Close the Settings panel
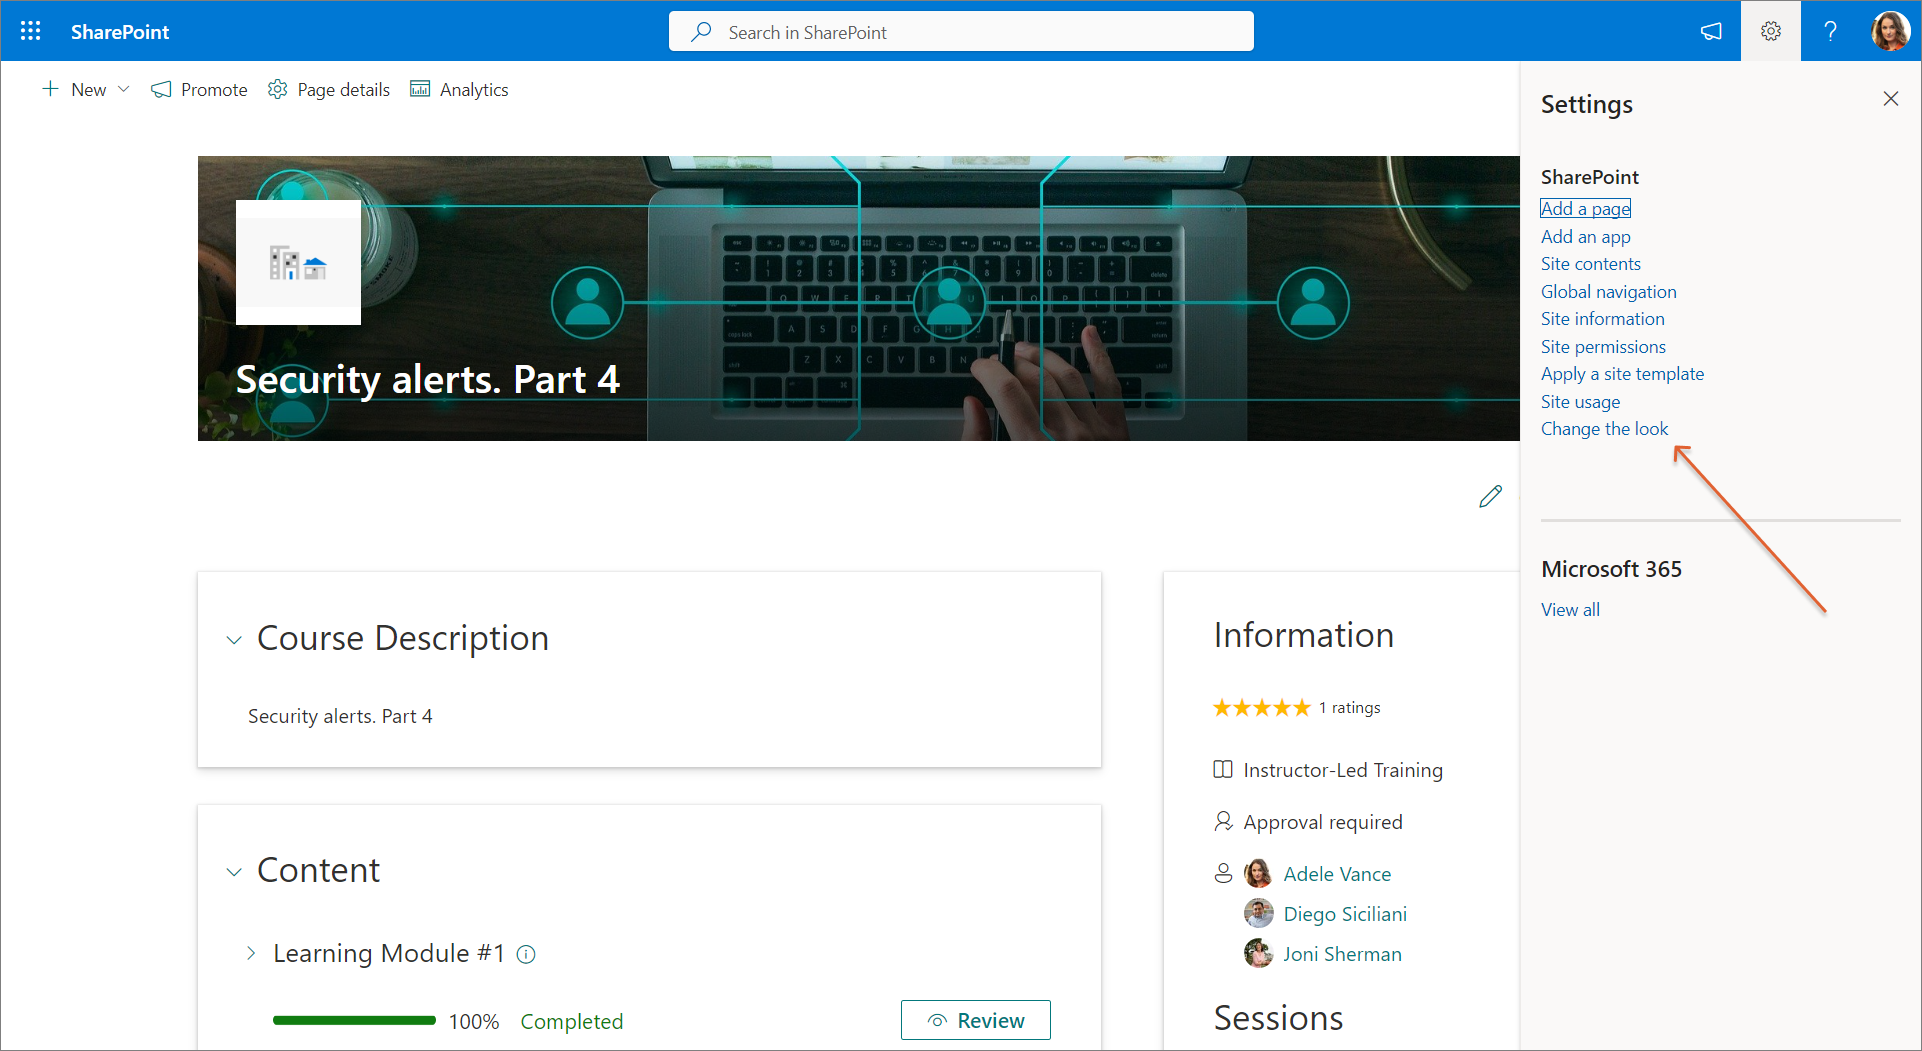The image size is (1922, 1051). (x=1890, y=98)
